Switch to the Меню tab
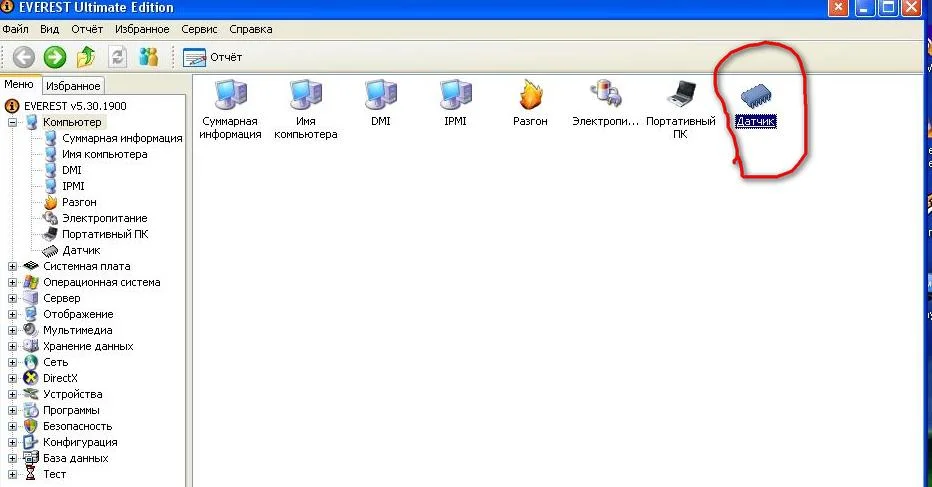 pos(19,84)
